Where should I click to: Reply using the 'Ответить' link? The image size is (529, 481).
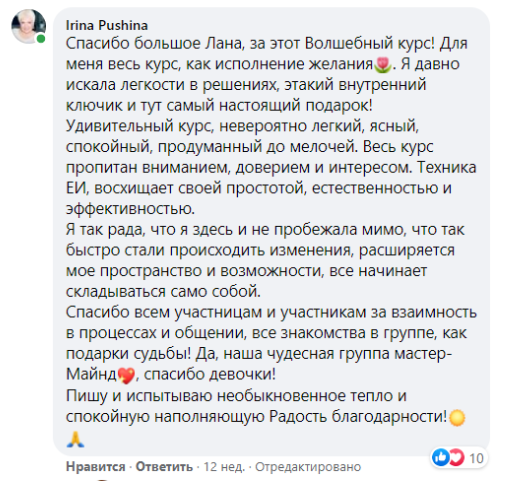[x=164, y=467]
